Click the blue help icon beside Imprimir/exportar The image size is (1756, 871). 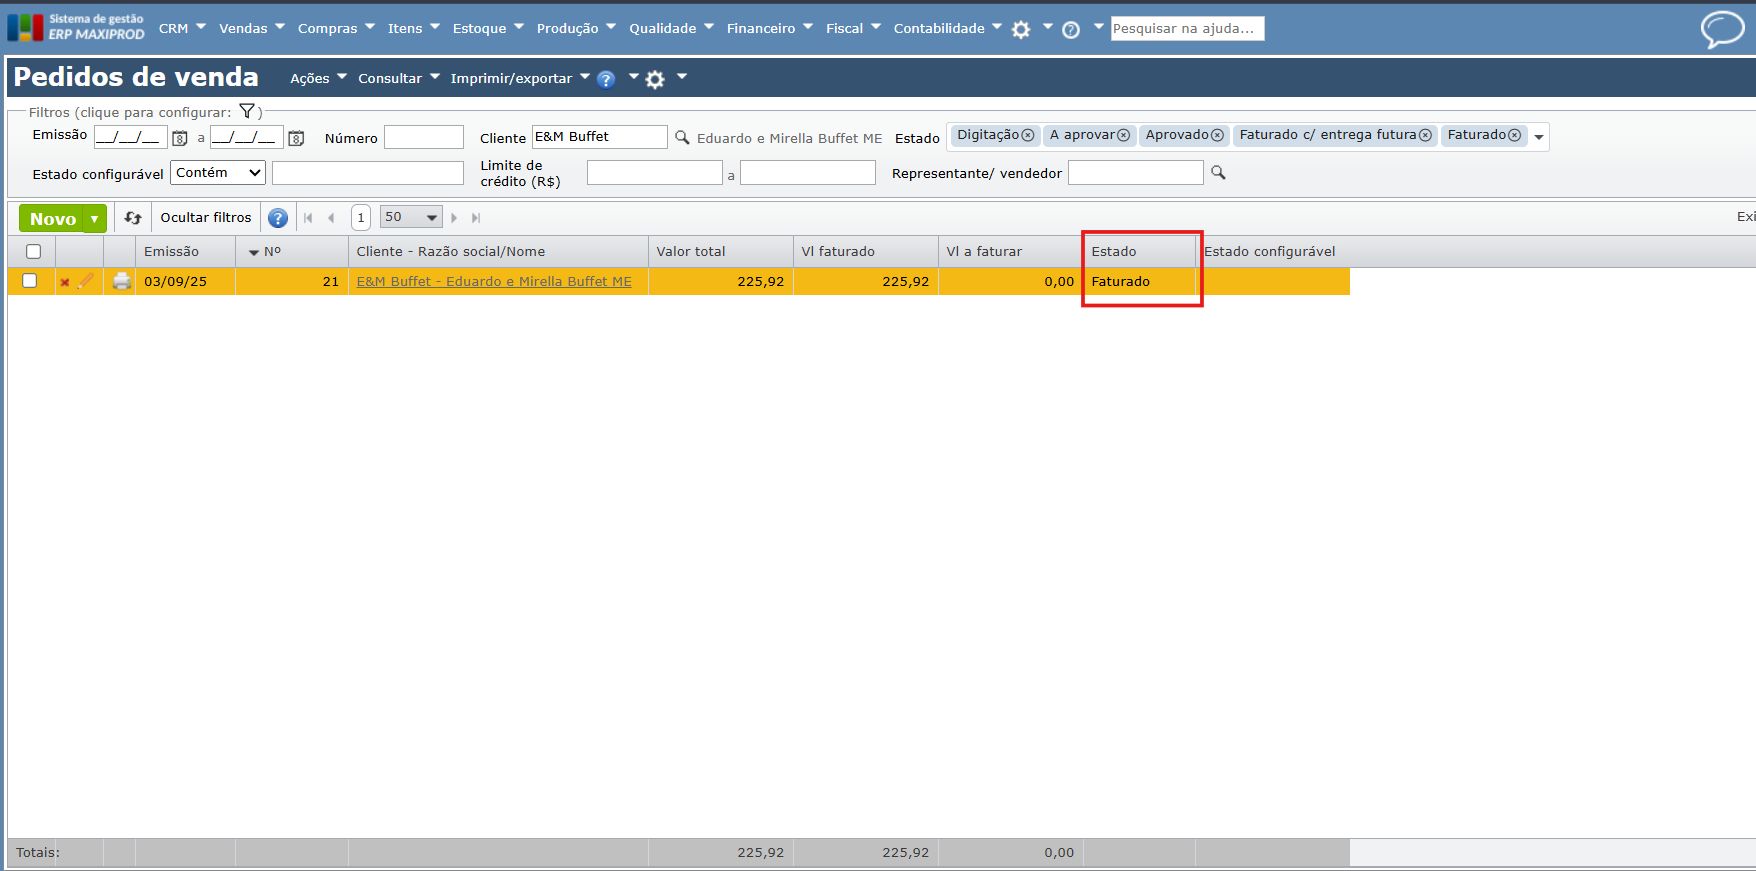pos(606,79)
